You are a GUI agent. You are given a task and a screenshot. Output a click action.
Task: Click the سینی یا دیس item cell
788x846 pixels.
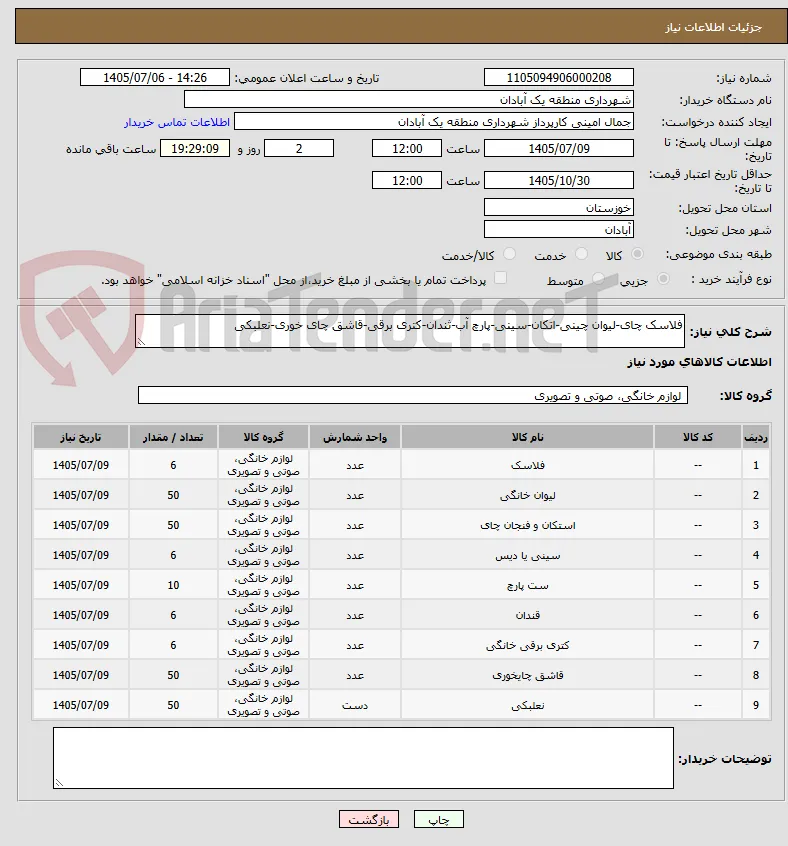(527, 555)
